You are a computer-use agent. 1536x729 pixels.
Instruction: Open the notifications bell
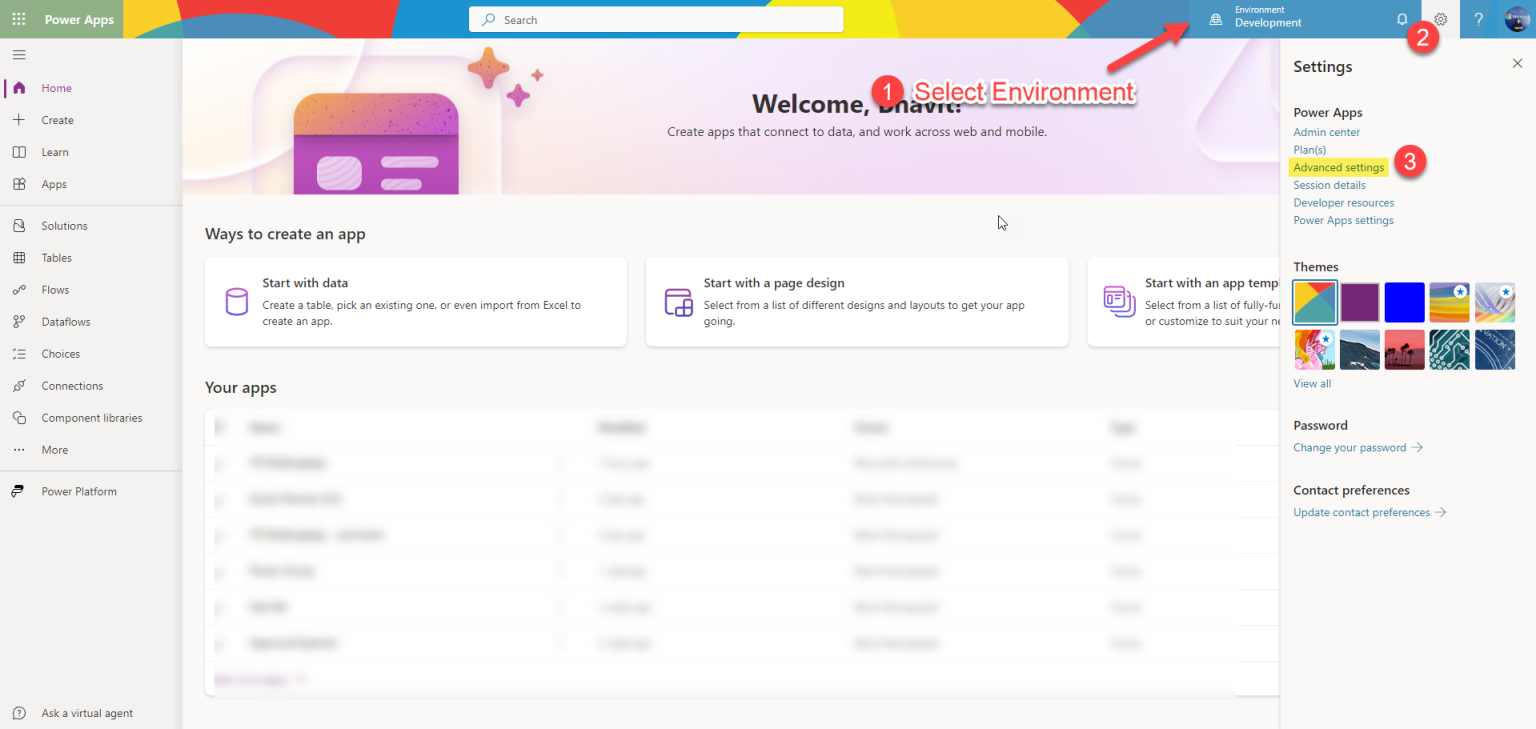click(1402, 19)
